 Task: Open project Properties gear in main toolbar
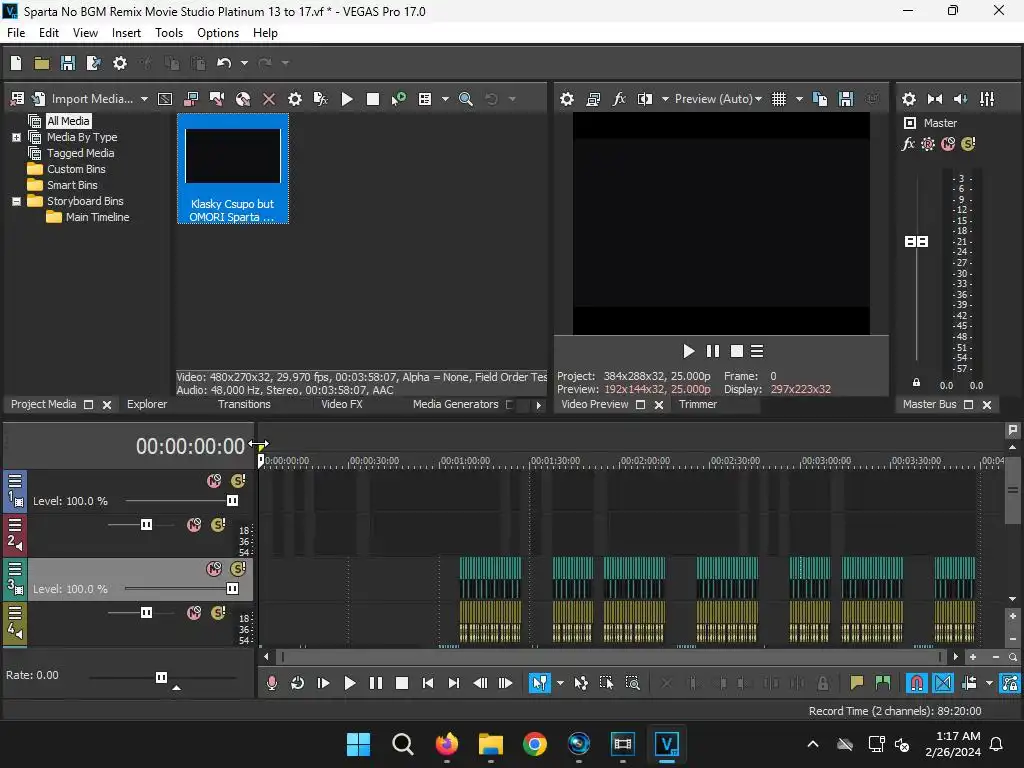point(120,63)
